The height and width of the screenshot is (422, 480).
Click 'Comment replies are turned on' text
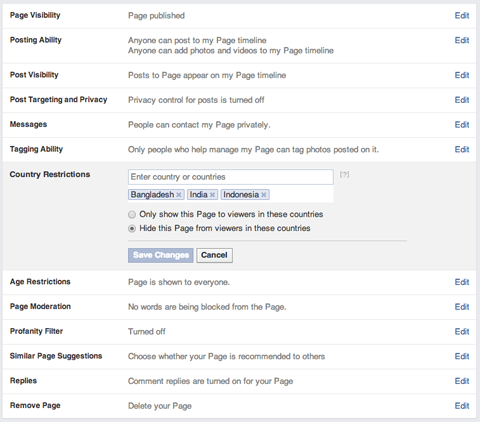pyautogui.click(x=211, y=381)
